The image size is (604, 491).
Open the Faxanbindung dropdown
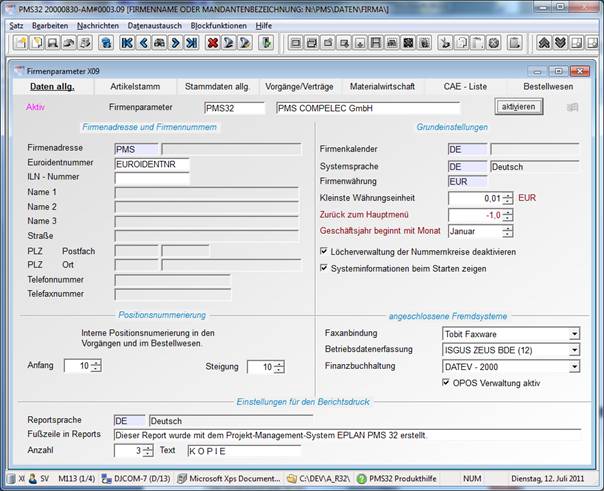coord(574,334)
